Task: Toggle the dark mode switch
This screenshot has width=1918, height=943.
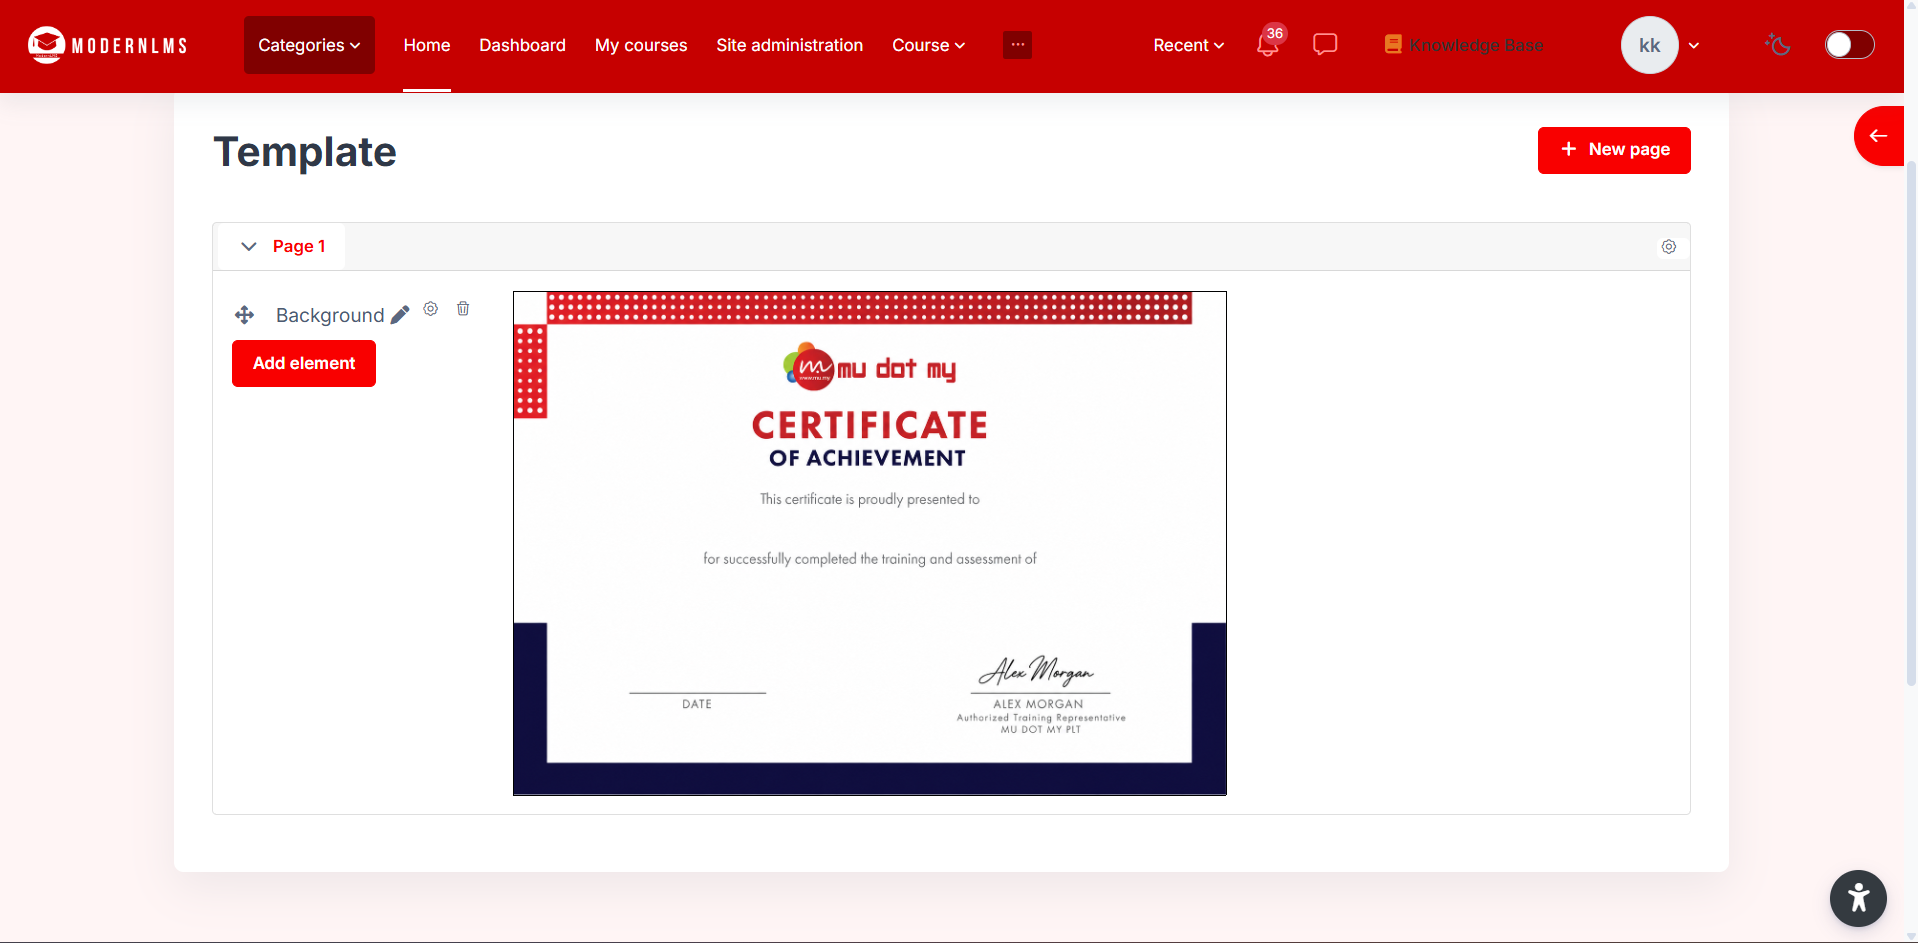Action: (1849, 45)
